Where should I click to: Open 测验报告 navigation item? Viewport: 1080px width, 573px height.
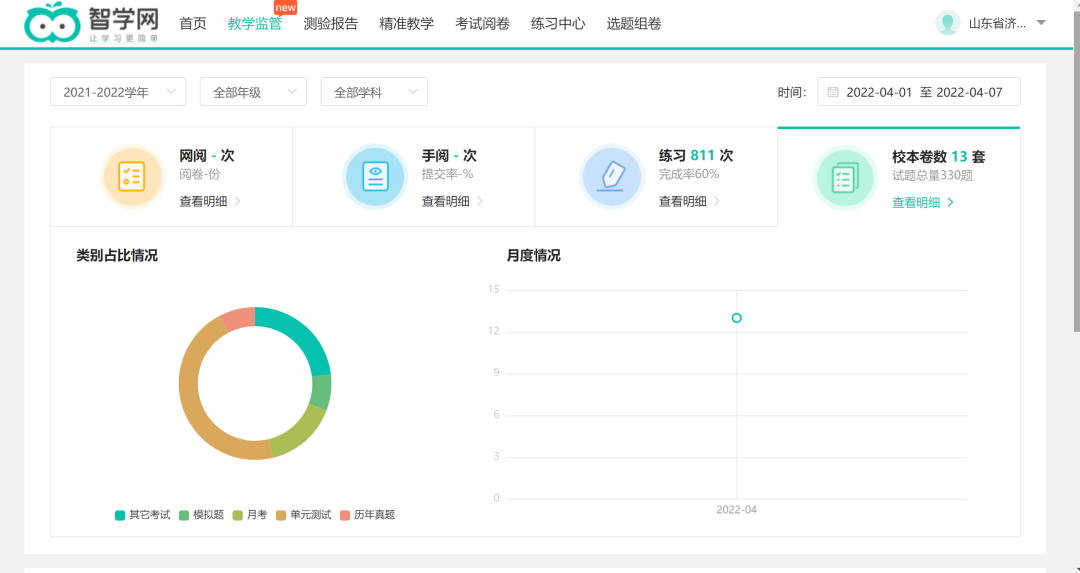[331, 23]
